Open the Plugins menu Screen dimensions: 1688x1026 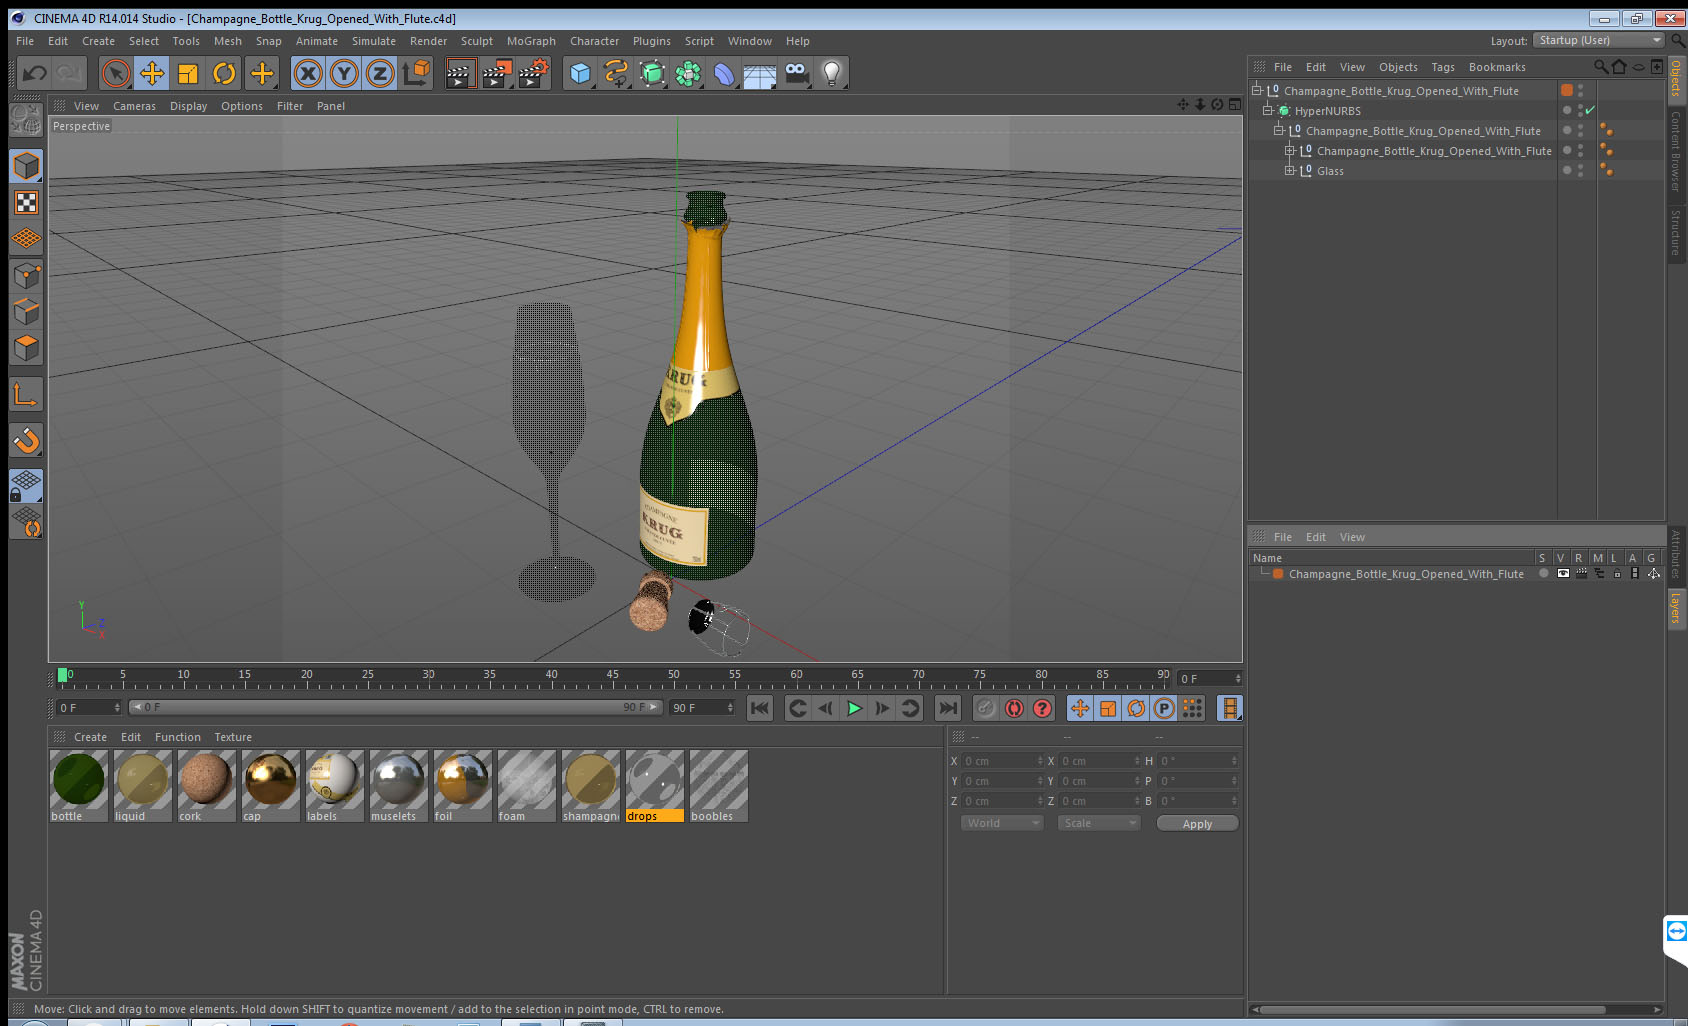click(x=652, y=41)
